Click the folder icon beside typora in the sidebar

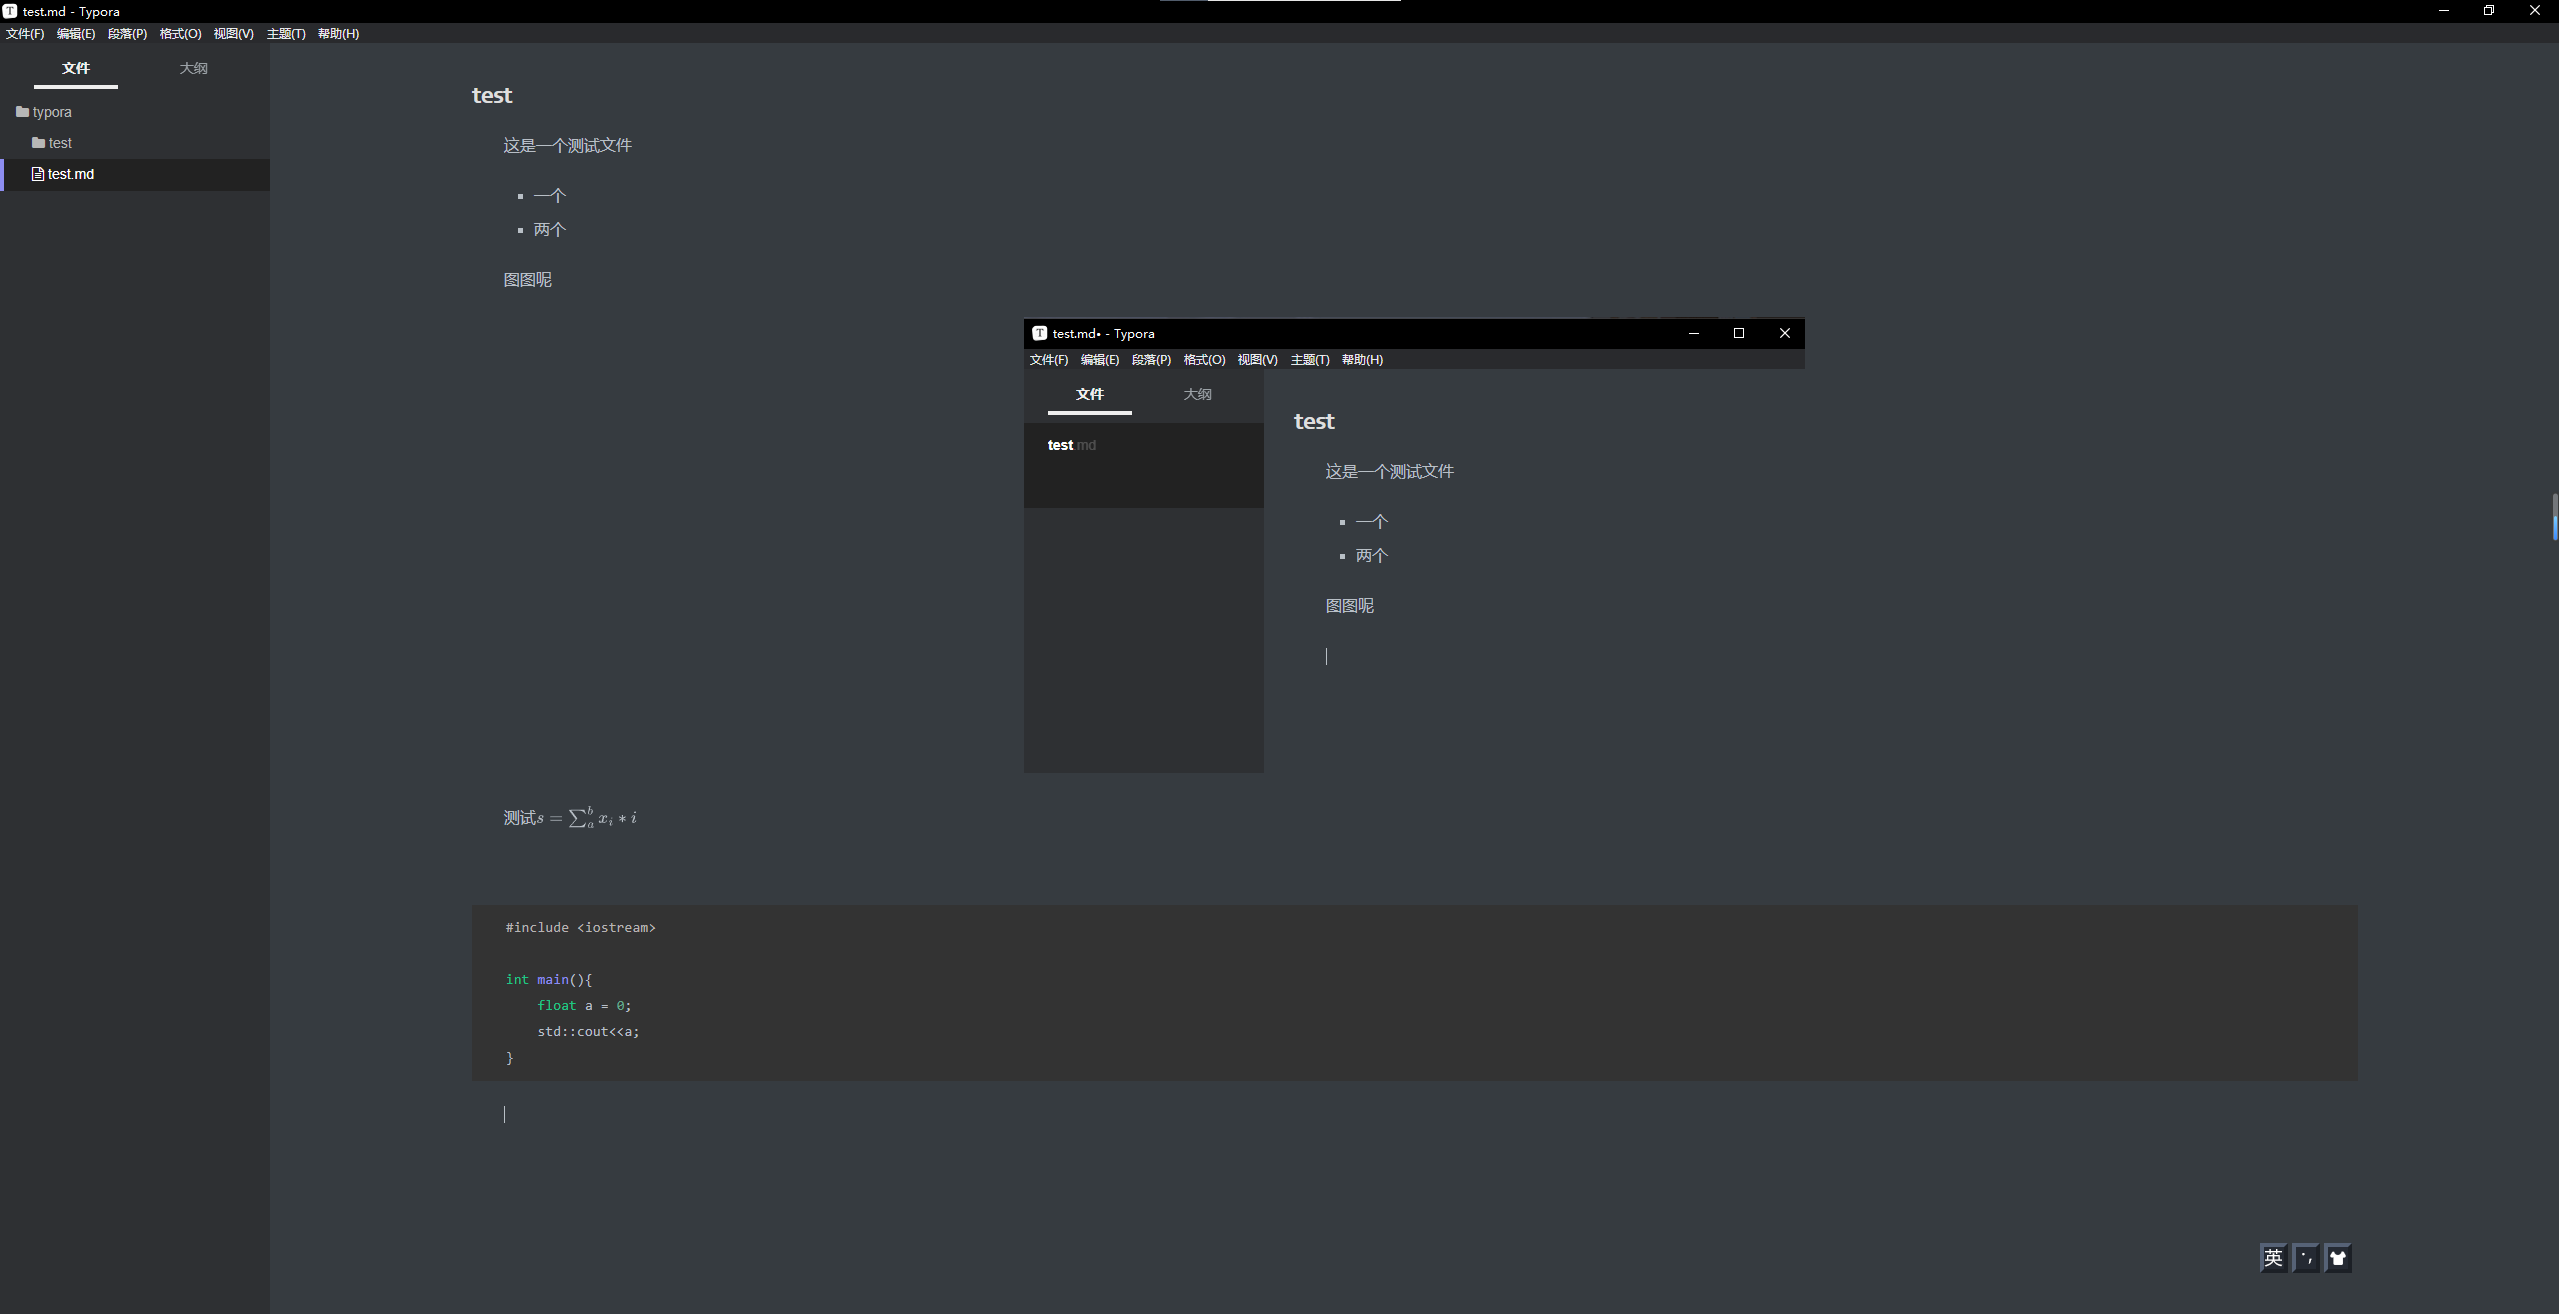tap(22, 112)
